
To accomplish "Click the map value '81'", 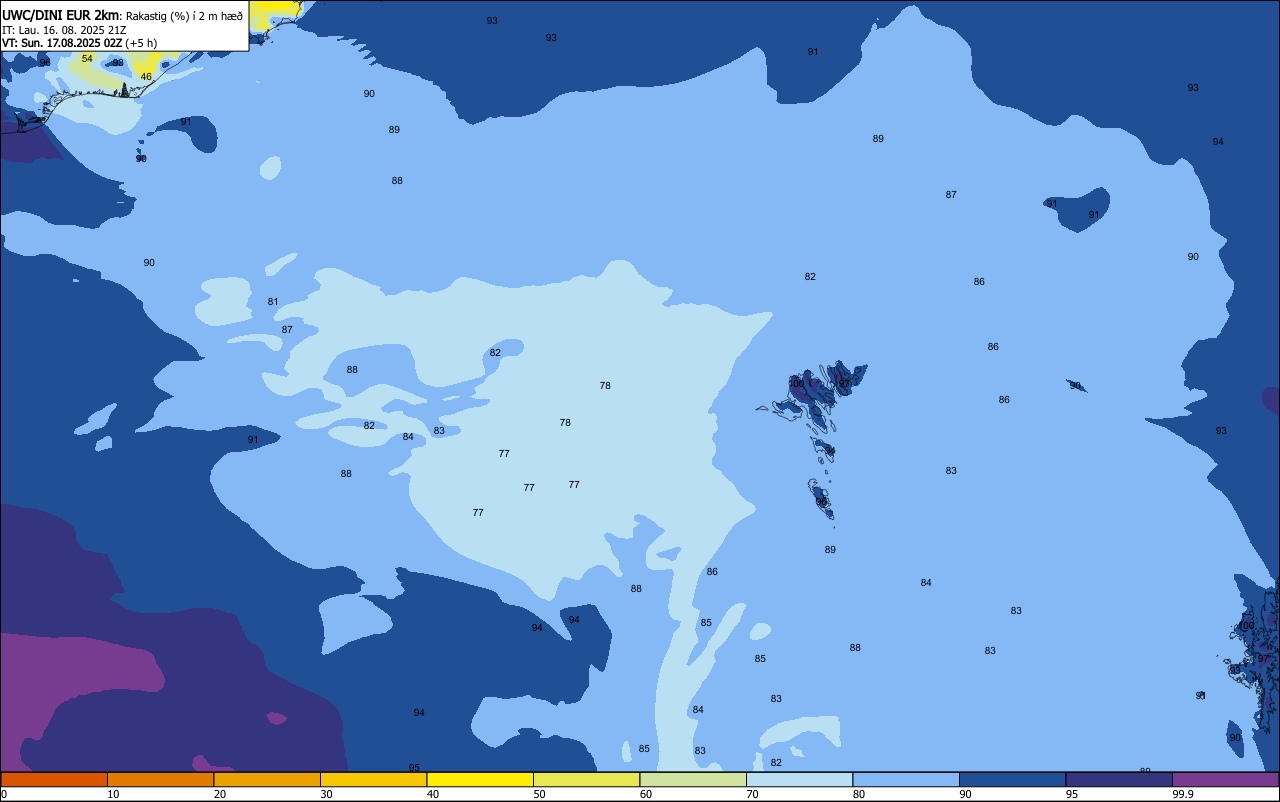I will pyautogui.click(x=273, y=302).
